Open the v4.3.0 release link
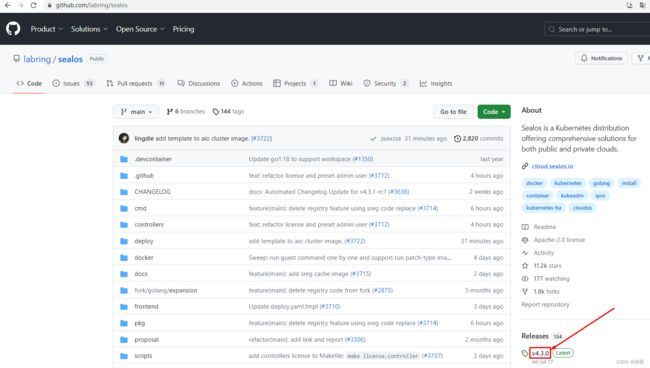This screenshot has width=650, height=368. (x=540, y=353)
